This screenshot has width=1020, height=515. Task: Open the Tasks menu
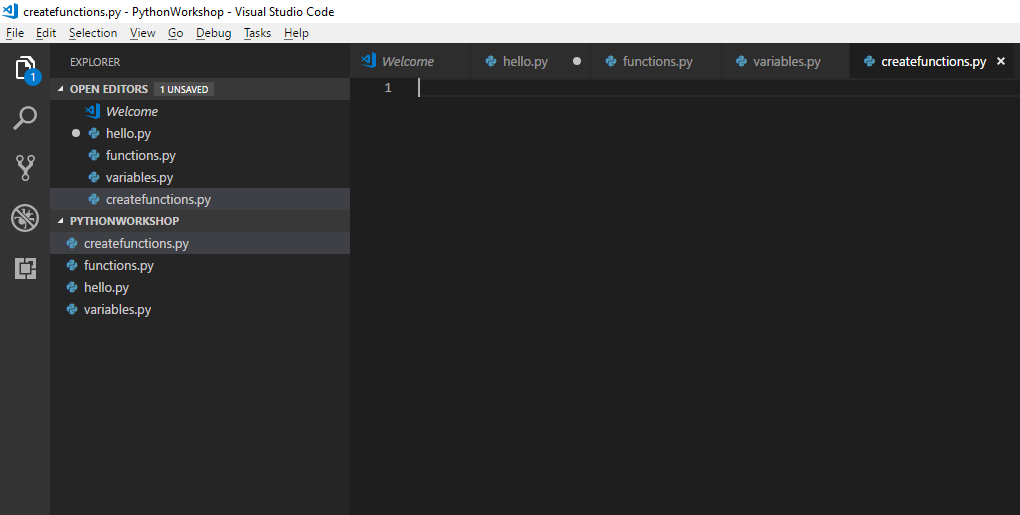(258, 33)
